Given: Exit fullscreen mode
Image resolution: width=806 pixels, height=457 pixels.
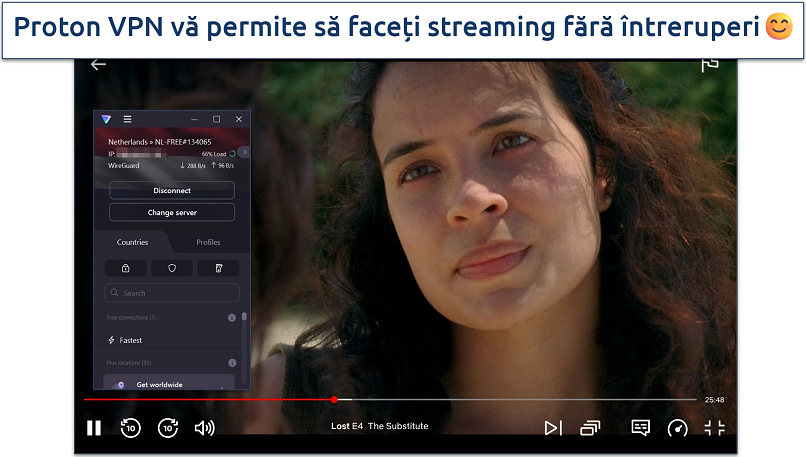Looking at the screenshot, I should point(714,428).
